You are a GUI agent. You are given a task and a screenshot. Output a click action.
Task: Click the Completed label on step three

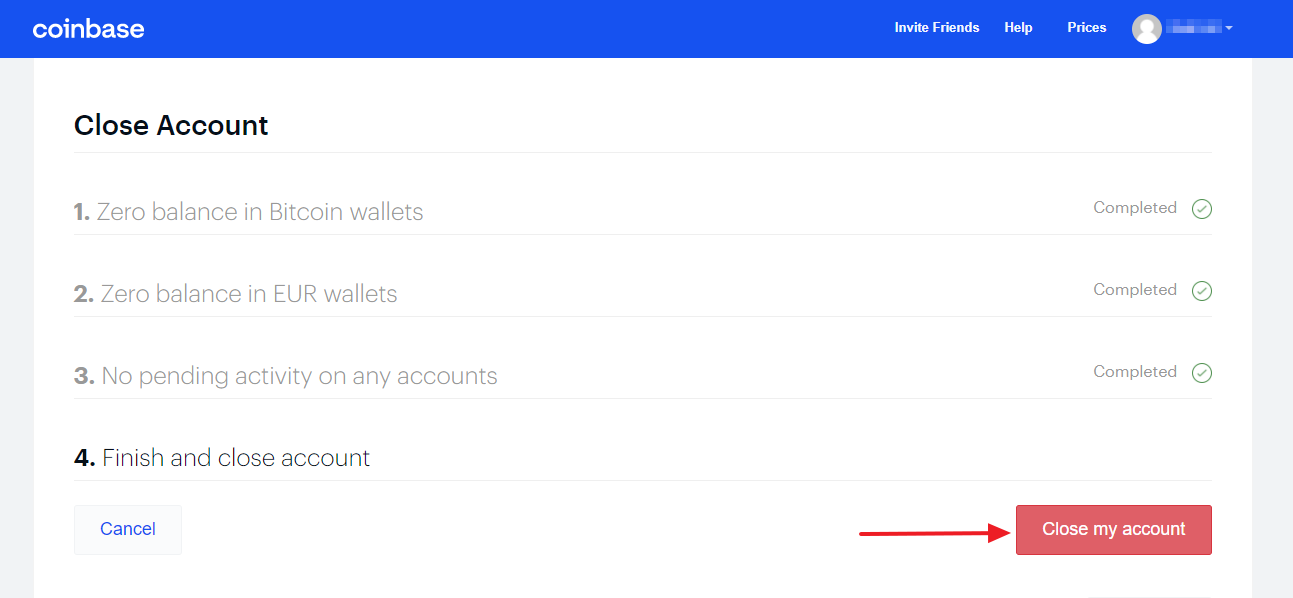click(x=1135, y=371)
